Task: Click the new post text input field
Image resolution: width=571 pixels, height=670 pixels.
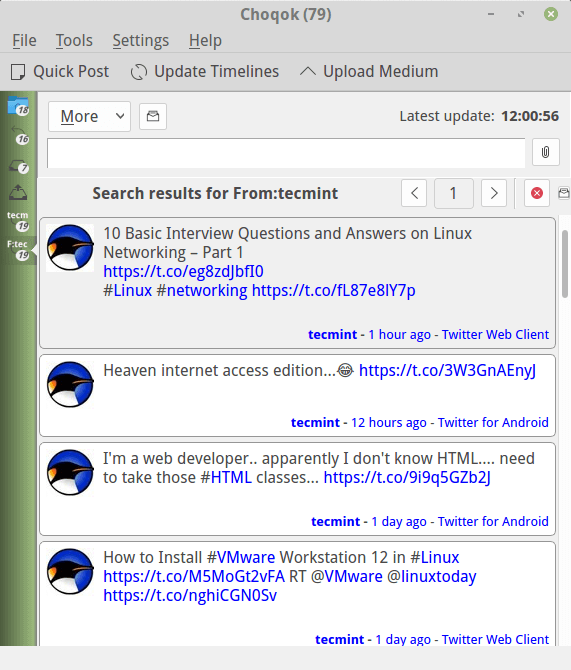Action: coord(286,153)
